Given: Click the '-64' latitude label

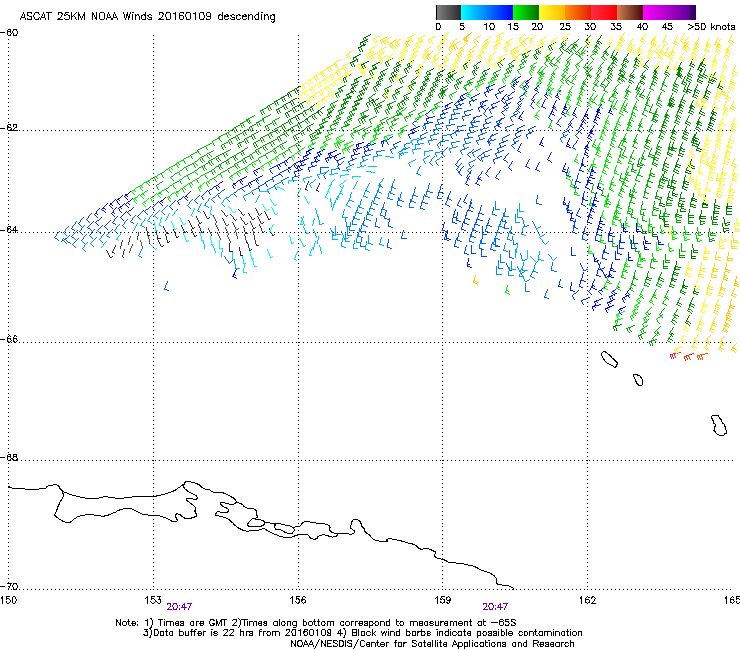Looking at the screenshot, I should point(9,230).
